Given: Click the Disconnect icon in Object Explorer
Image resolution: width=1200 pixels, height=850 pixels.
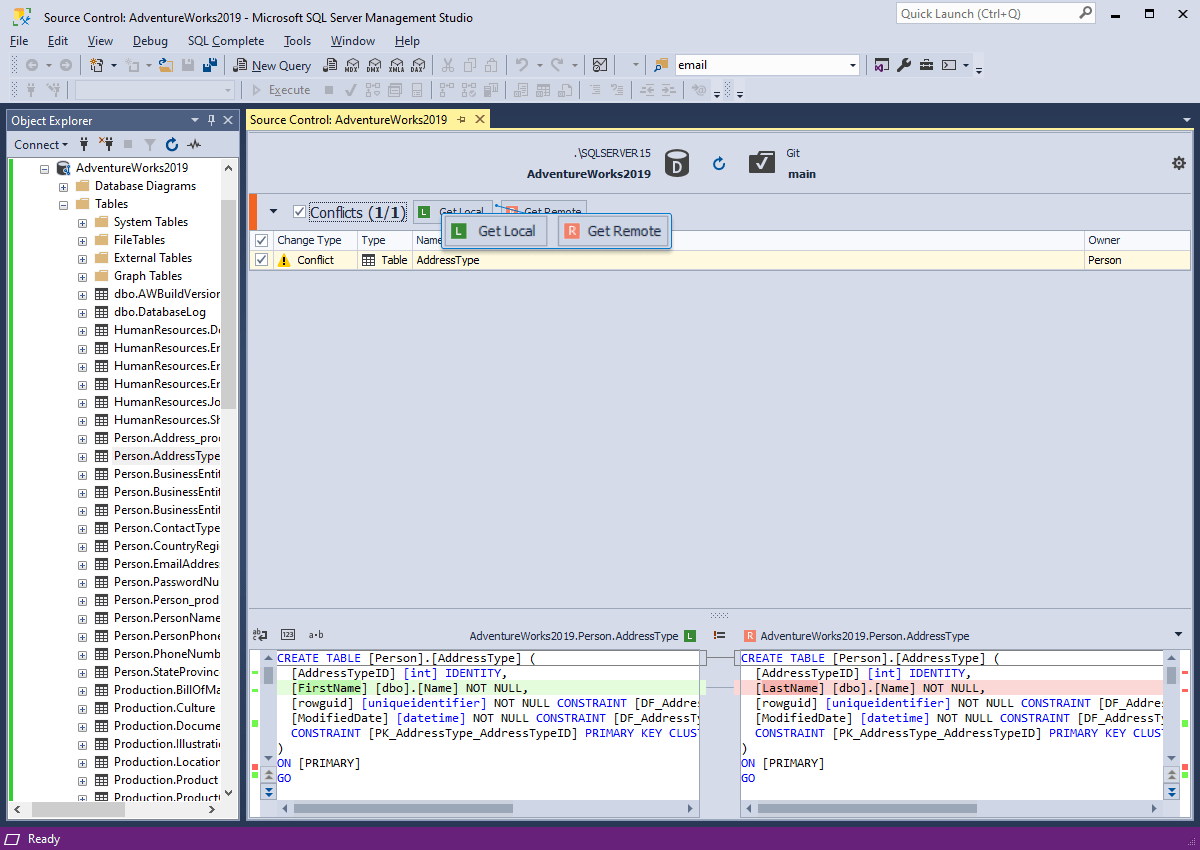Looking at the screenshot, I should tap(106, 144).
